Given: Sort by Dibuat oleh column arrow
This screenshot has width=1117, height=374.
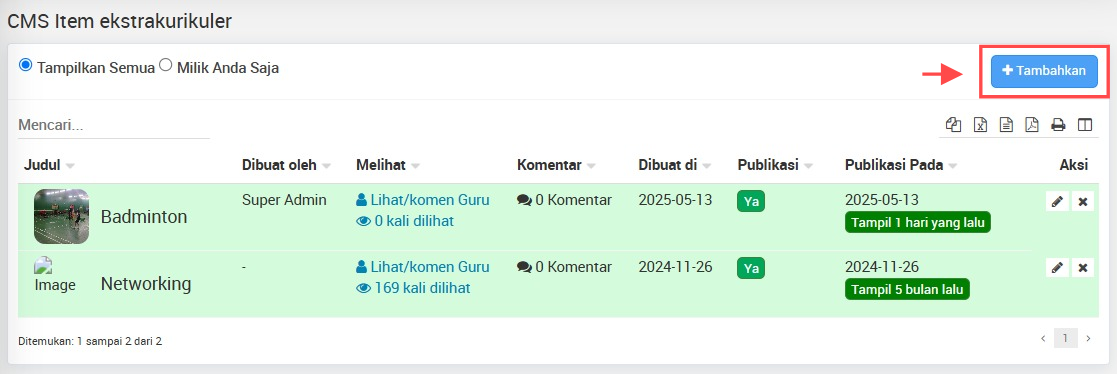Looking at the screenshot, I should [326, 165].
